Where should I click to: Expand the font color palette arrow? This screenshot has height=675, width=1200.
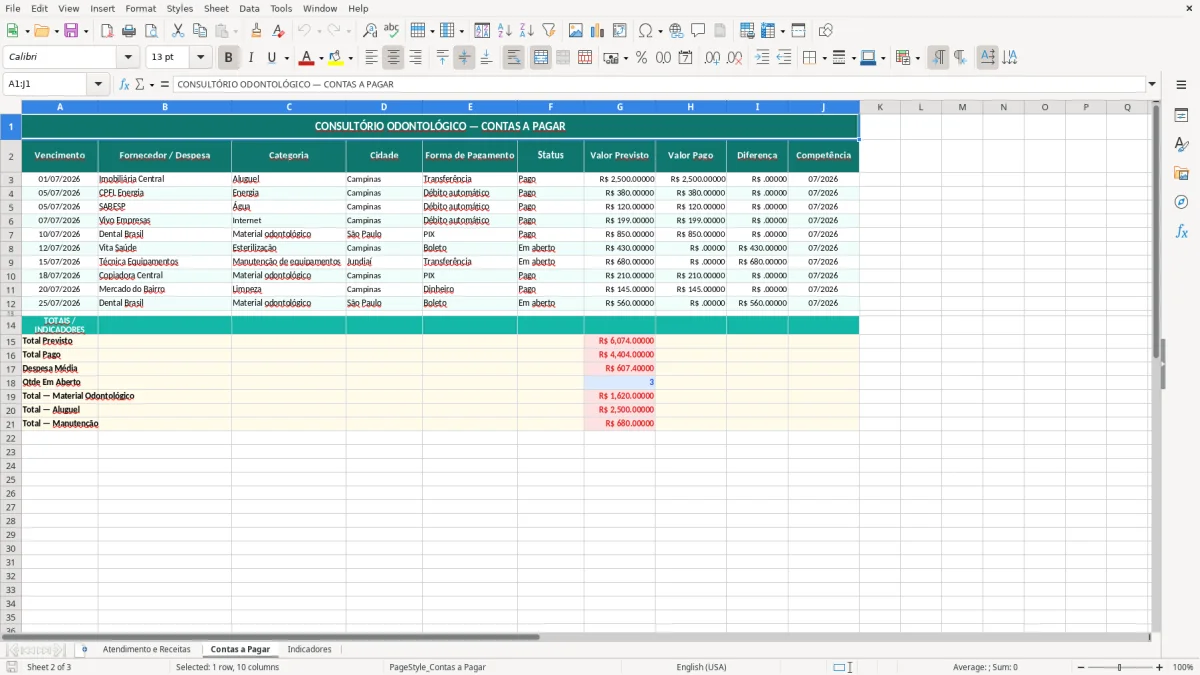click(321, 58)
